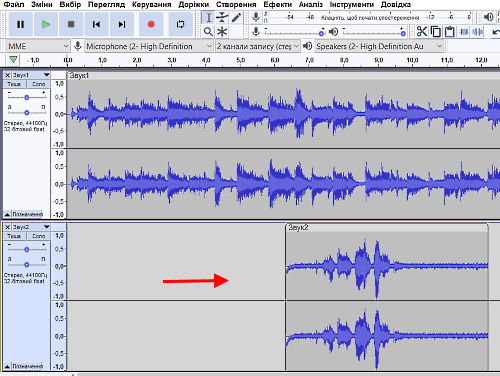Copy selection with the Copy icon
Viewport: 500px width, 376px height.
436,32
